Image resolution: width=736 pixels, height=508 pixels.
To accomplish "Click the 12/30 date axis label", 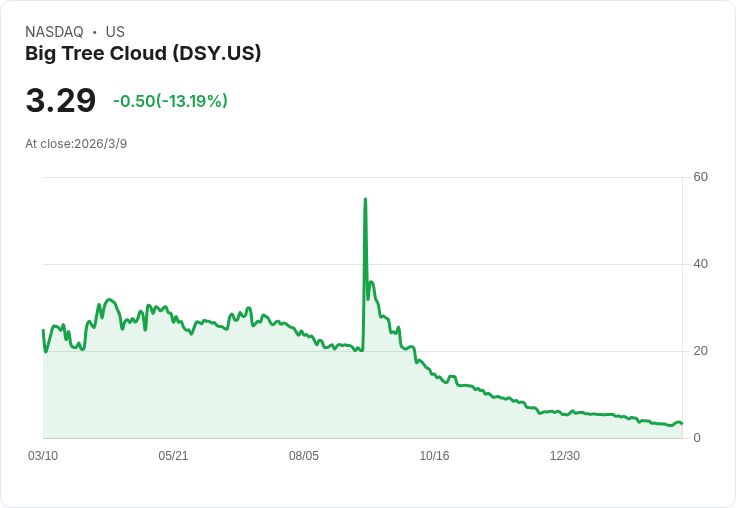I will coord(565,456).
